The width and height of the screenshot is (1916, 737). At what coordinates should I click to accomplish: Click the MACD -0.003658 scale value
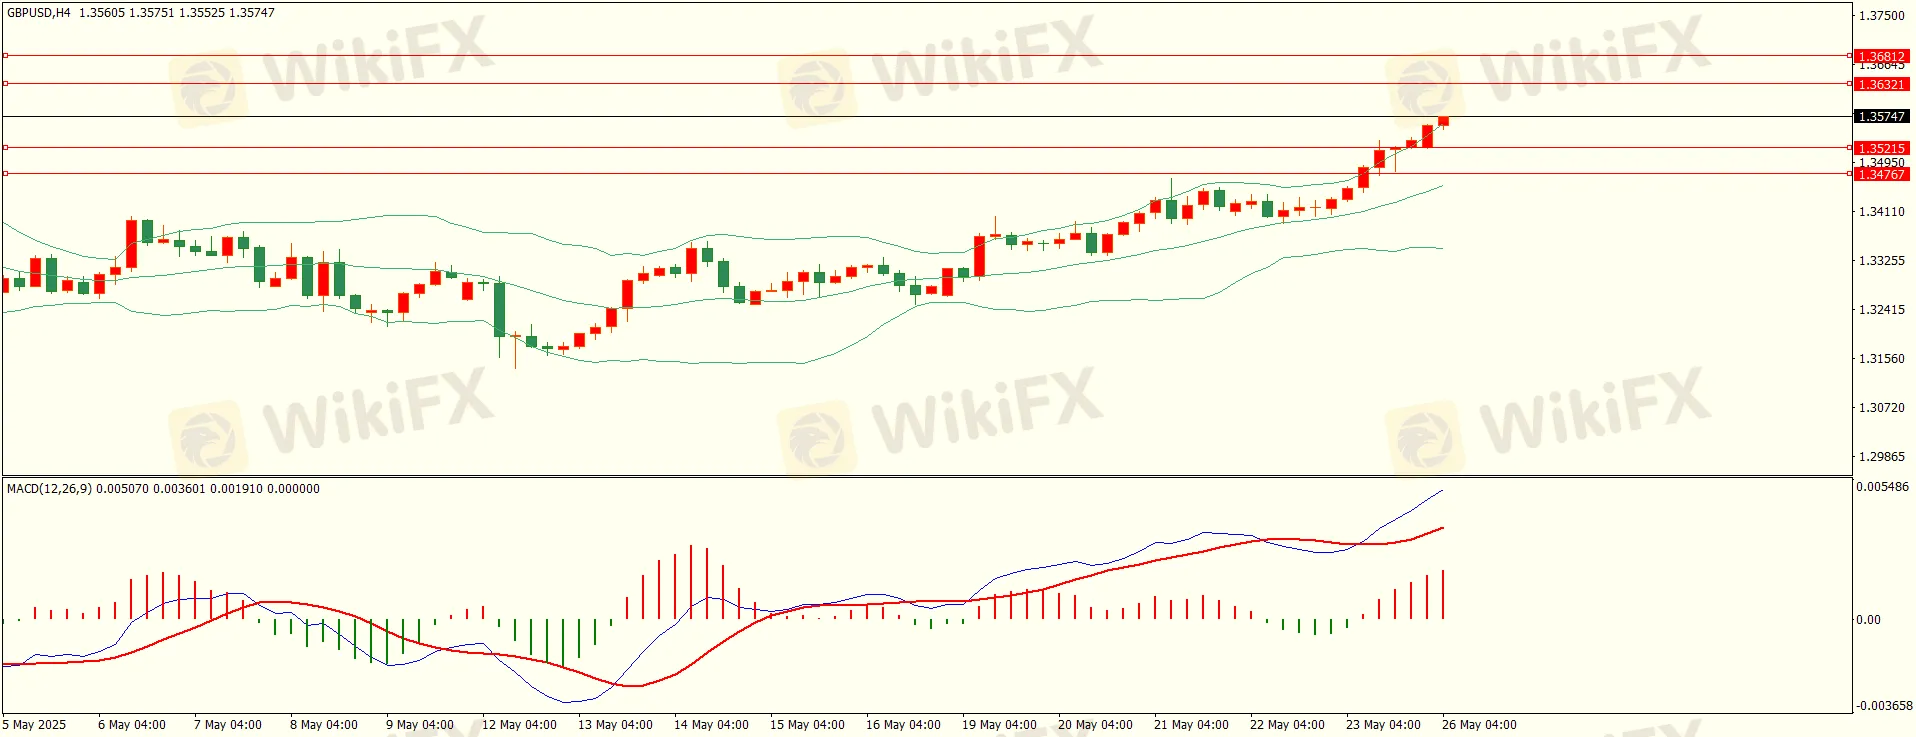pyautogui.click(x=1884, y=706)
